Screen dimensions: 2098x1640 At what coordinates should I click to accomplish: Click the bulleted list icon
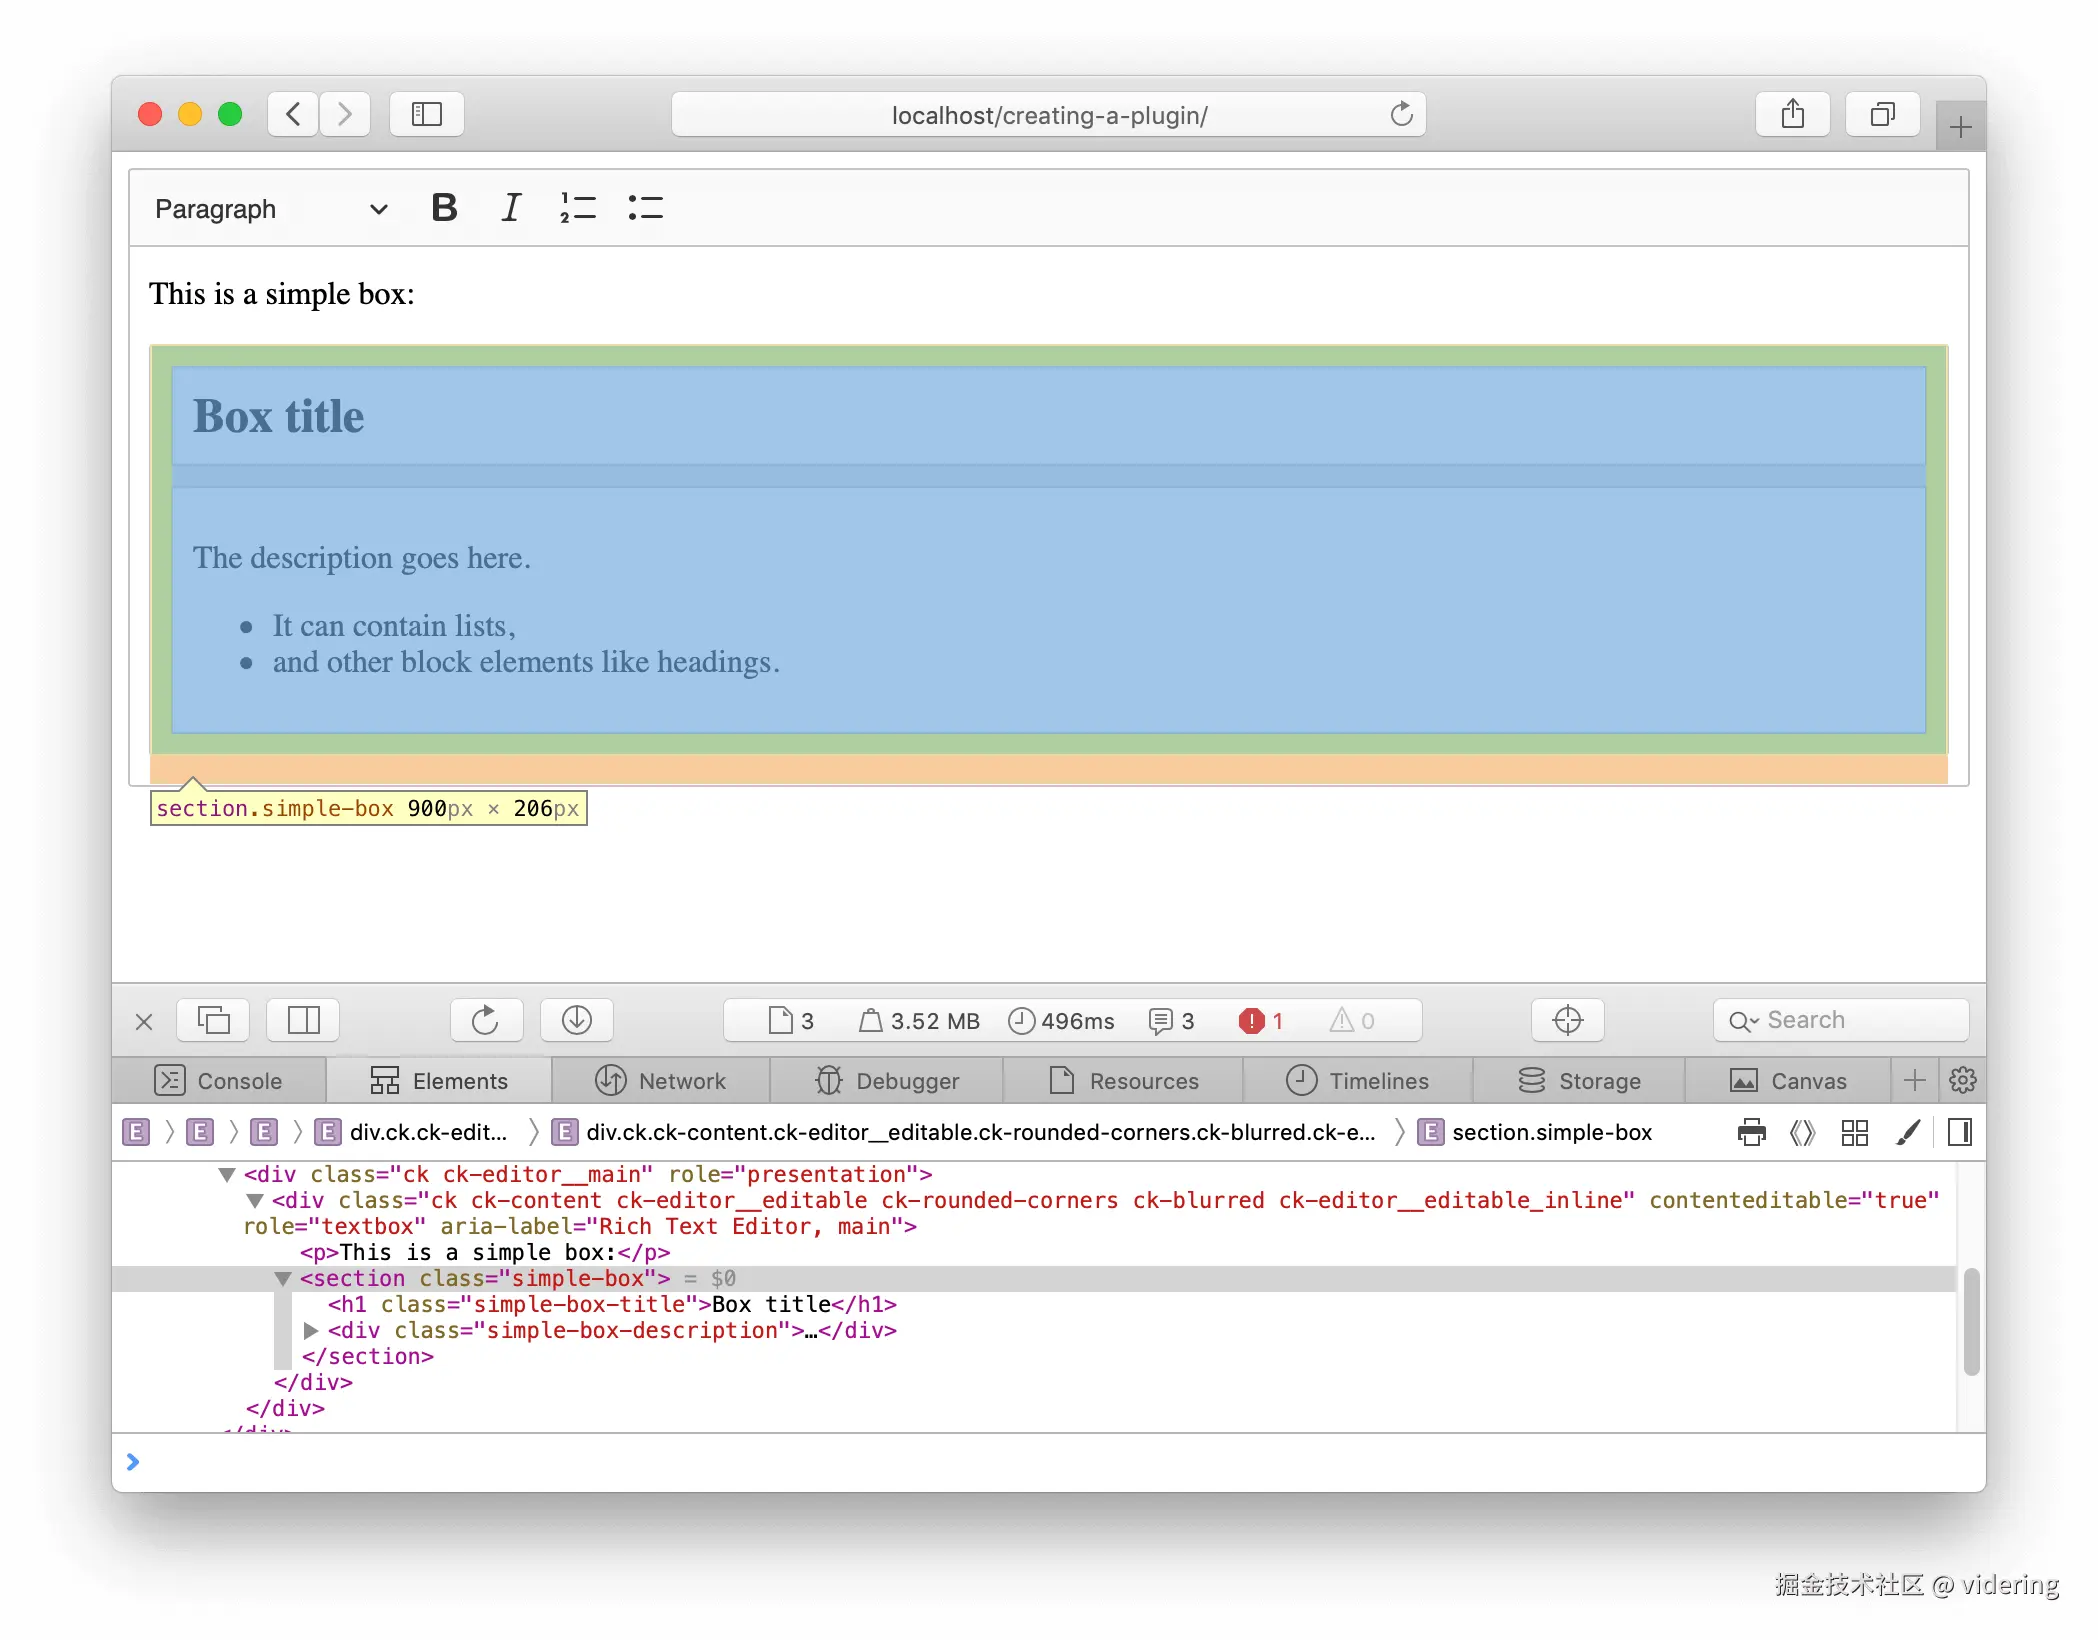(645, 208)
